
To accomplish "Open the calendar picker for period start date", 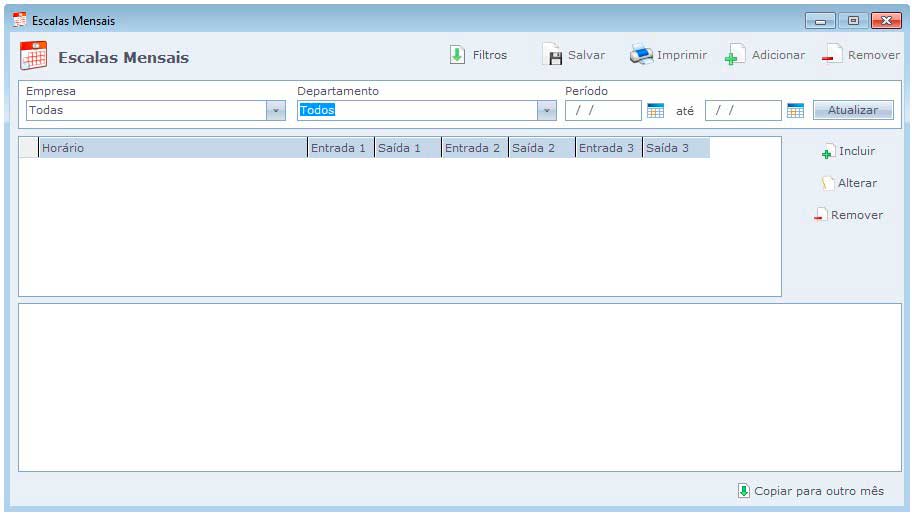I will [656, 111].
